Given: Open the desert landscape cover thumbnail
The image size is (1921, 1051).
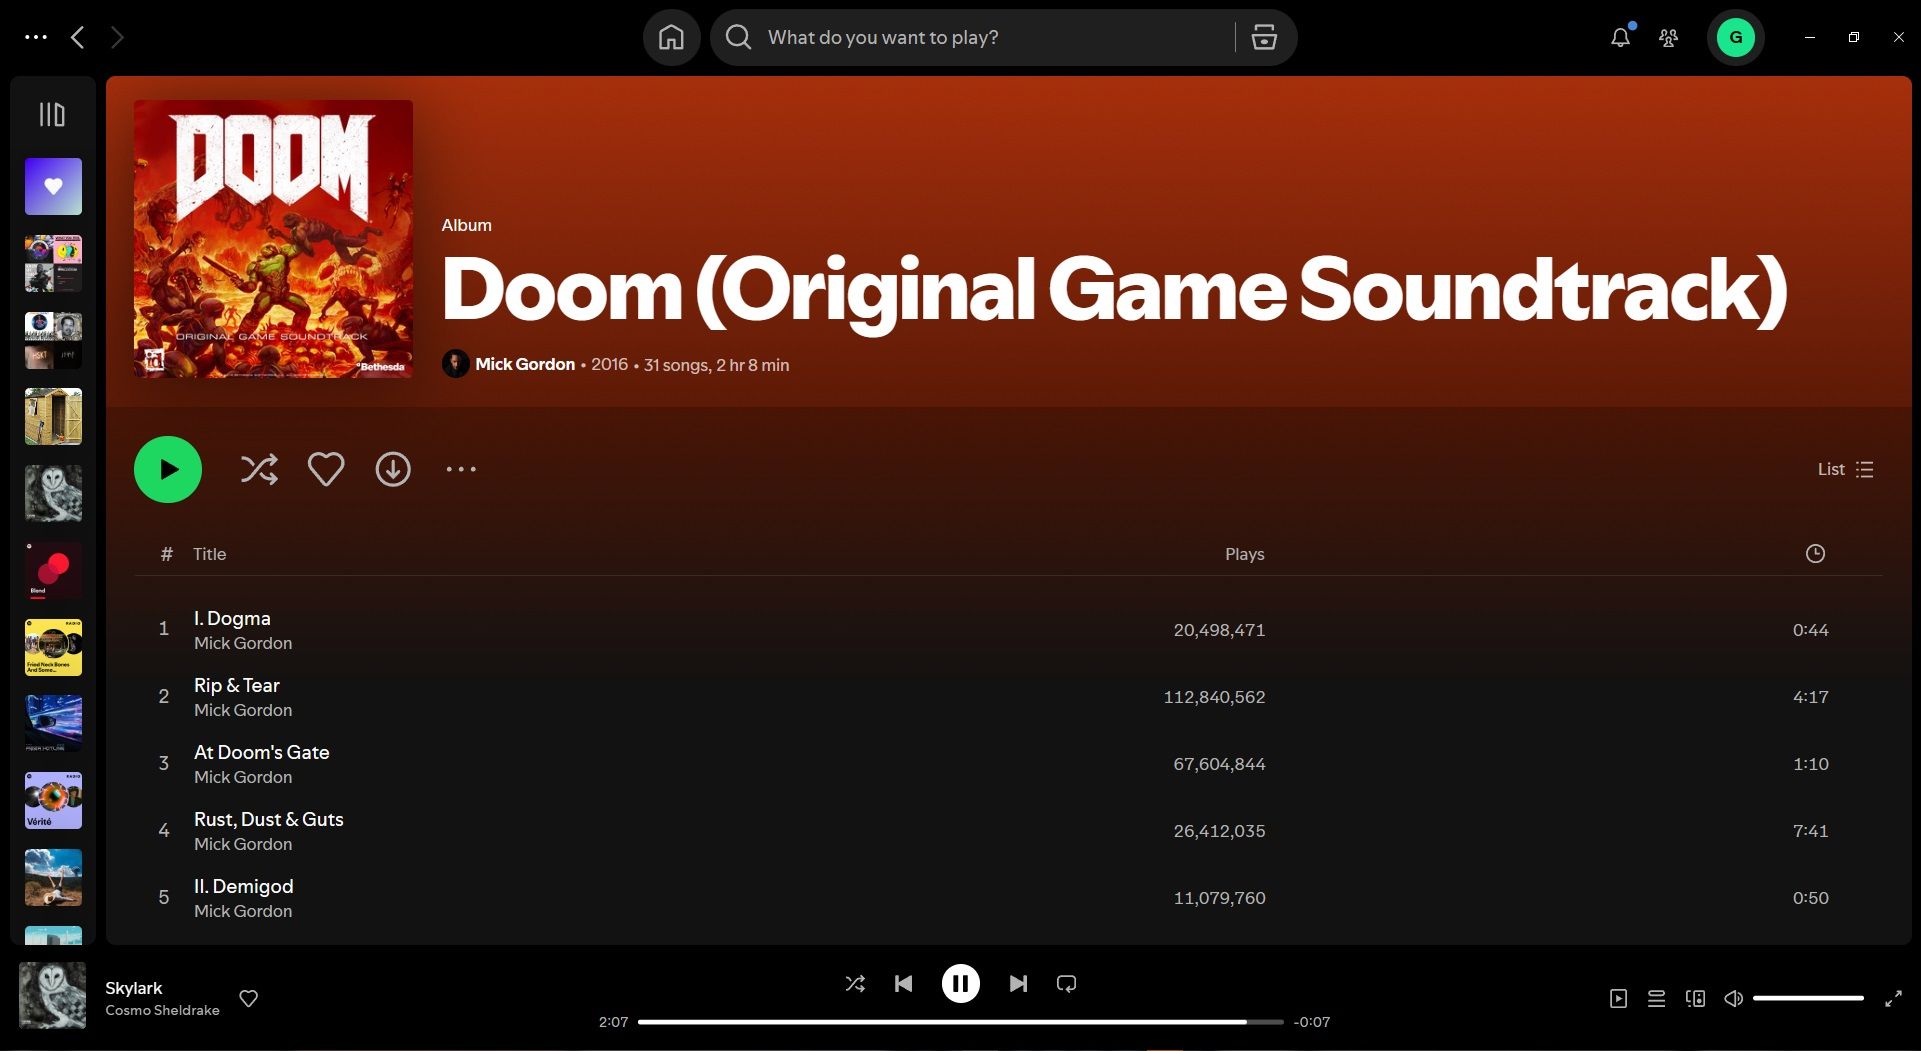Looking at the screenshot, I should point(53,877).
